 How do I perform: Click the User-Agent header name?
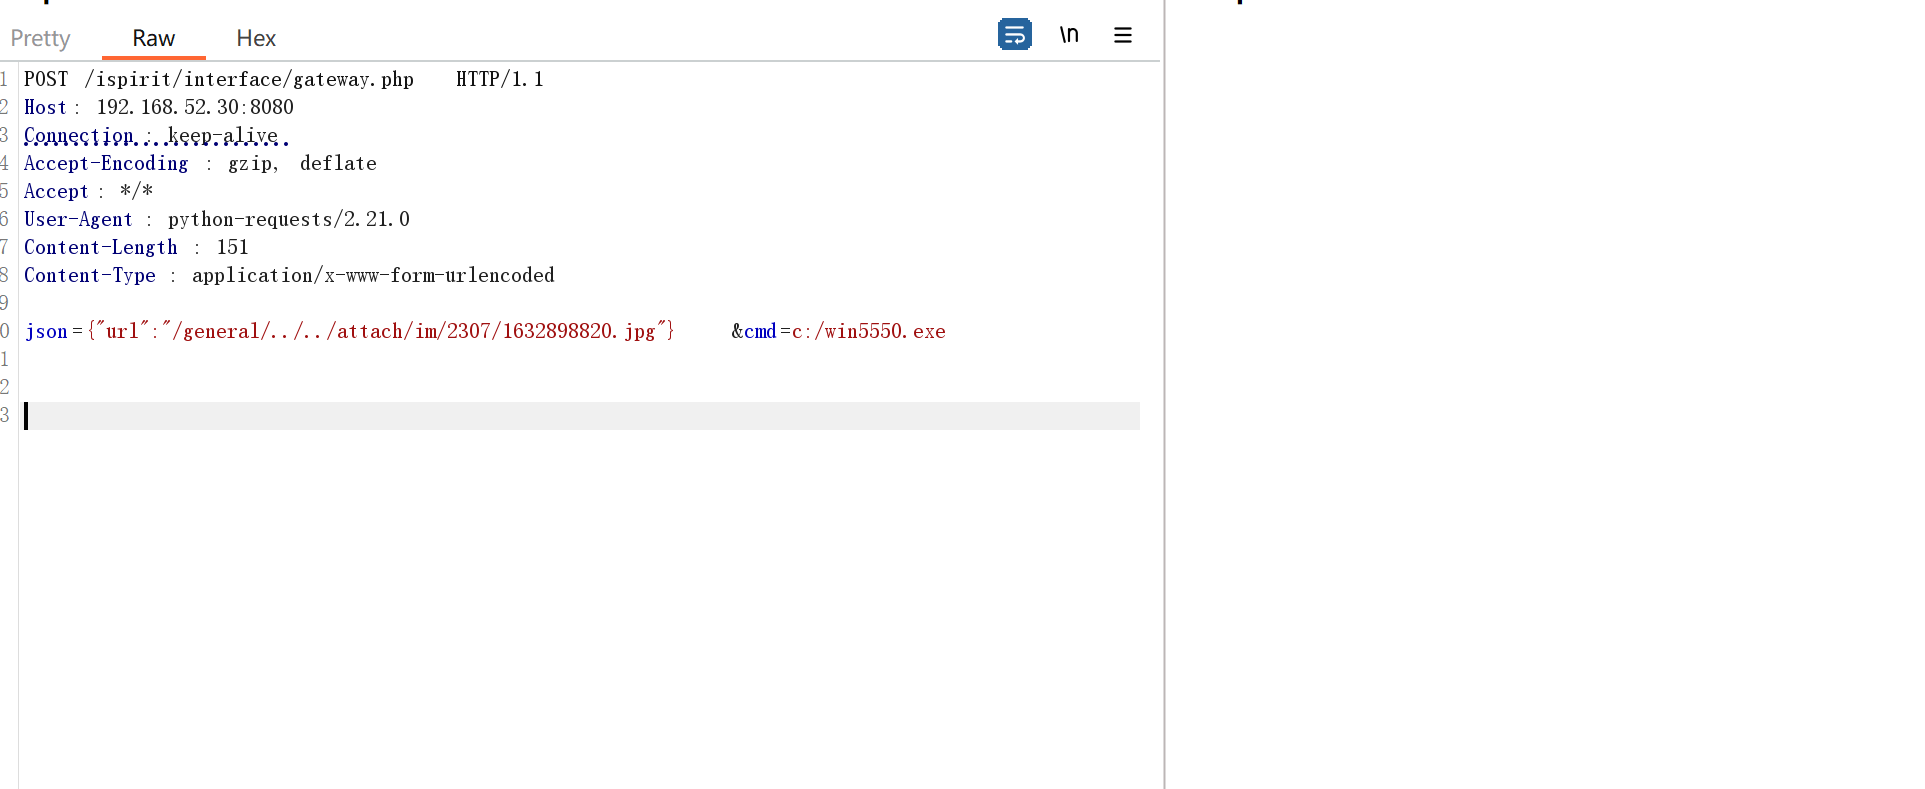point(78,219)
